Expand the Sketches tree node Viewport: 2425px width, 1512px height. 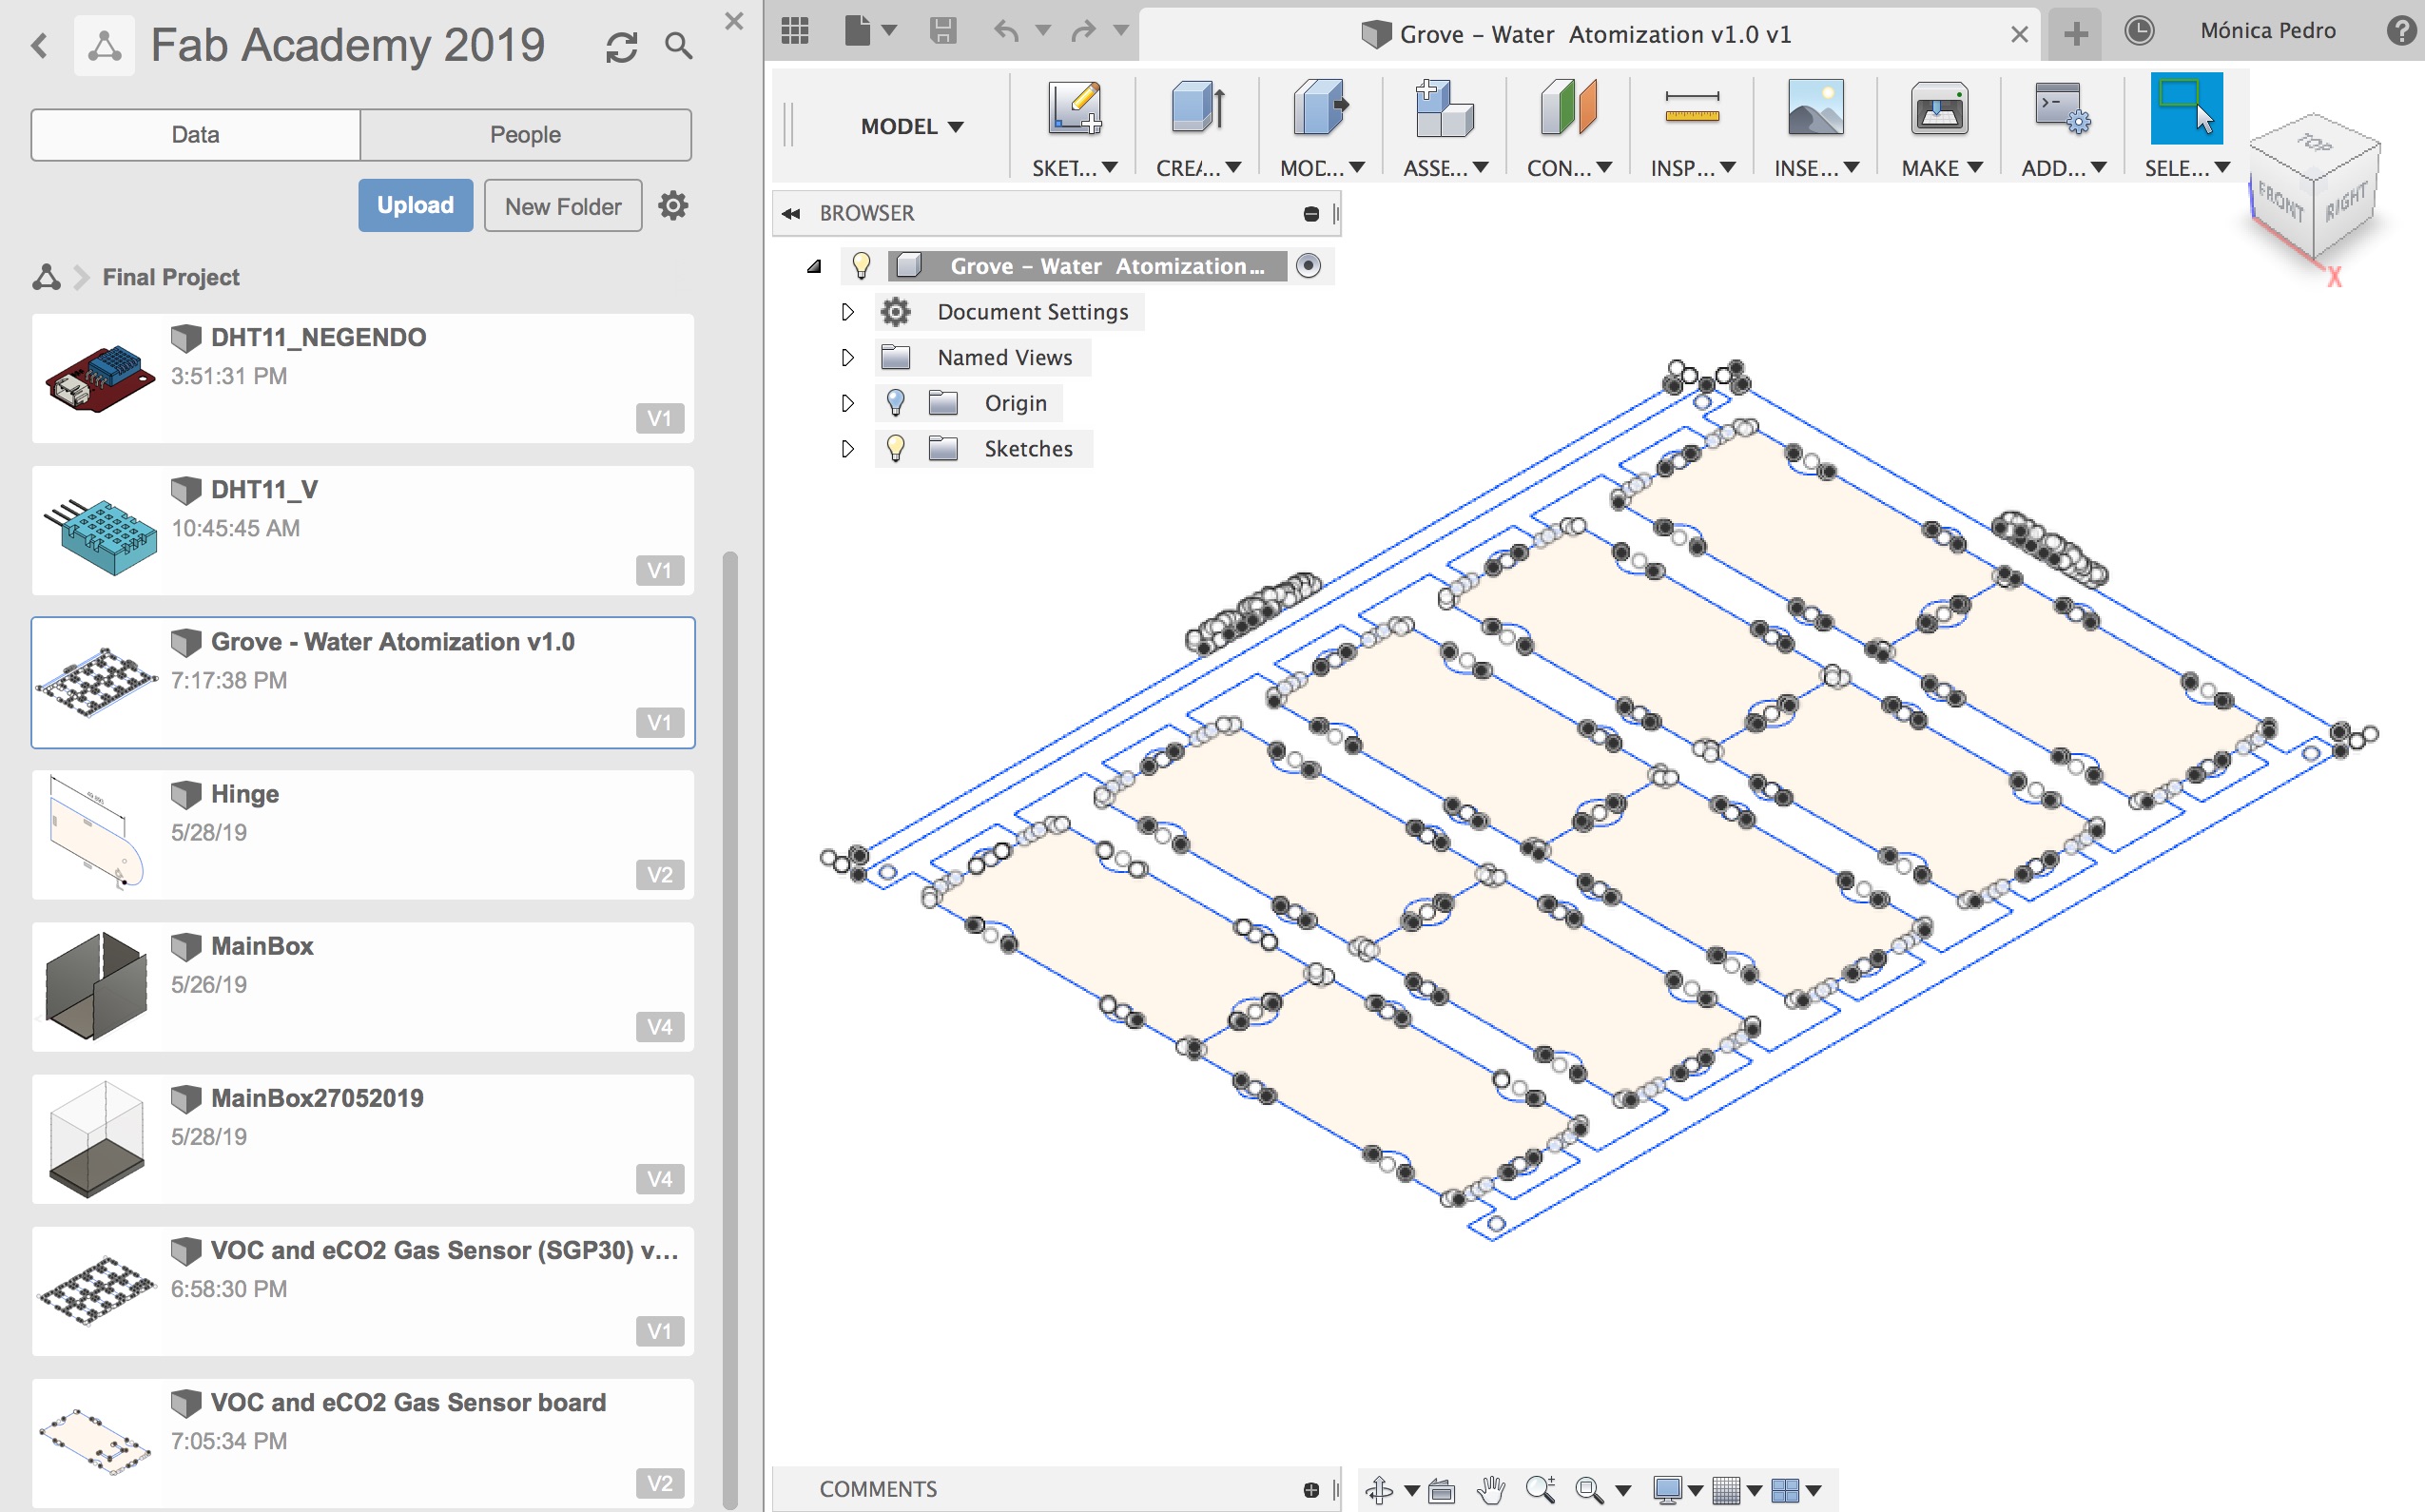point(847,449)
